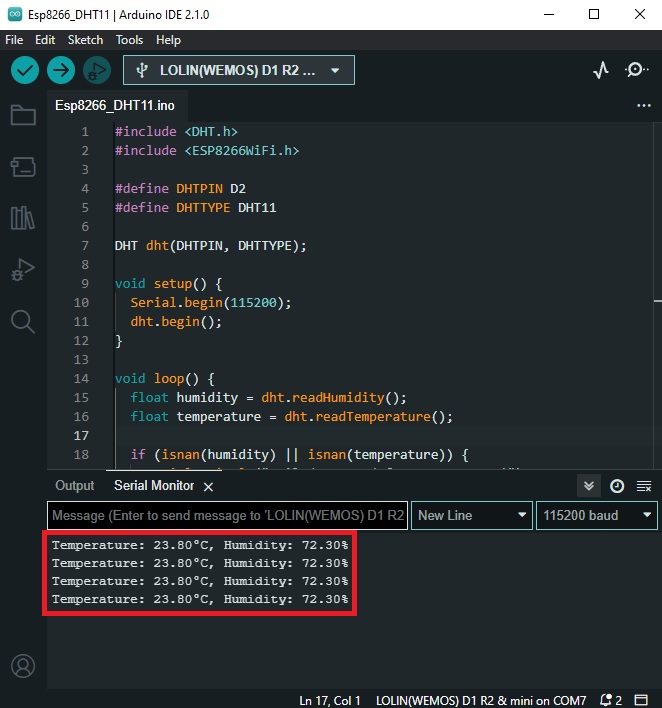Toggle the bottom panel icon in the status bar
This screenshot has width=662, height=708.
click(x=641, y=700)
